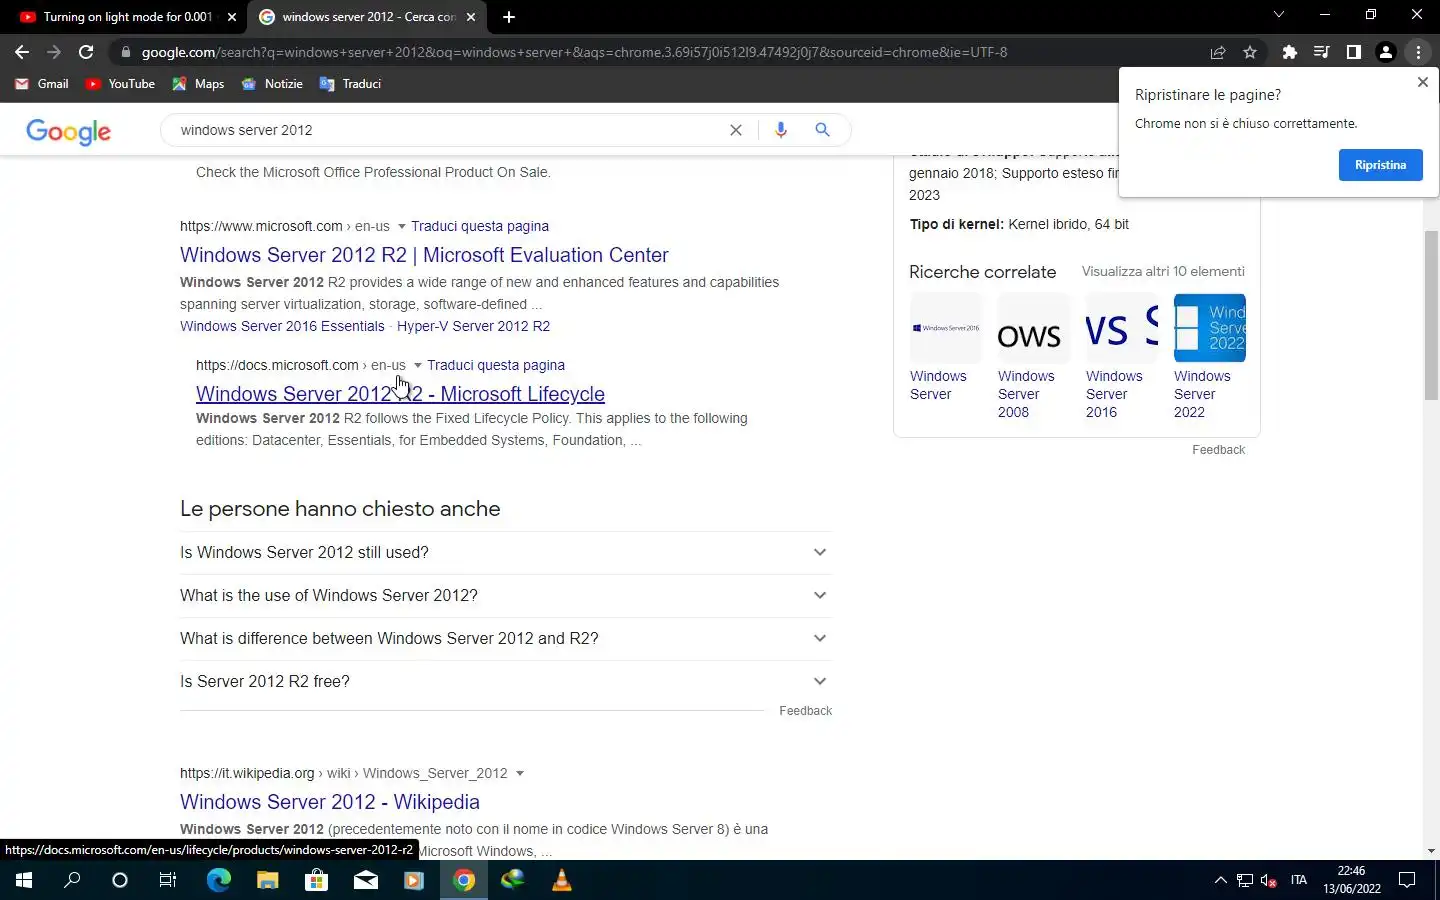The height and width of the screenshot is (900, 1440).
Task: Launch VLC media player from the taskbar
Action: 562,880
